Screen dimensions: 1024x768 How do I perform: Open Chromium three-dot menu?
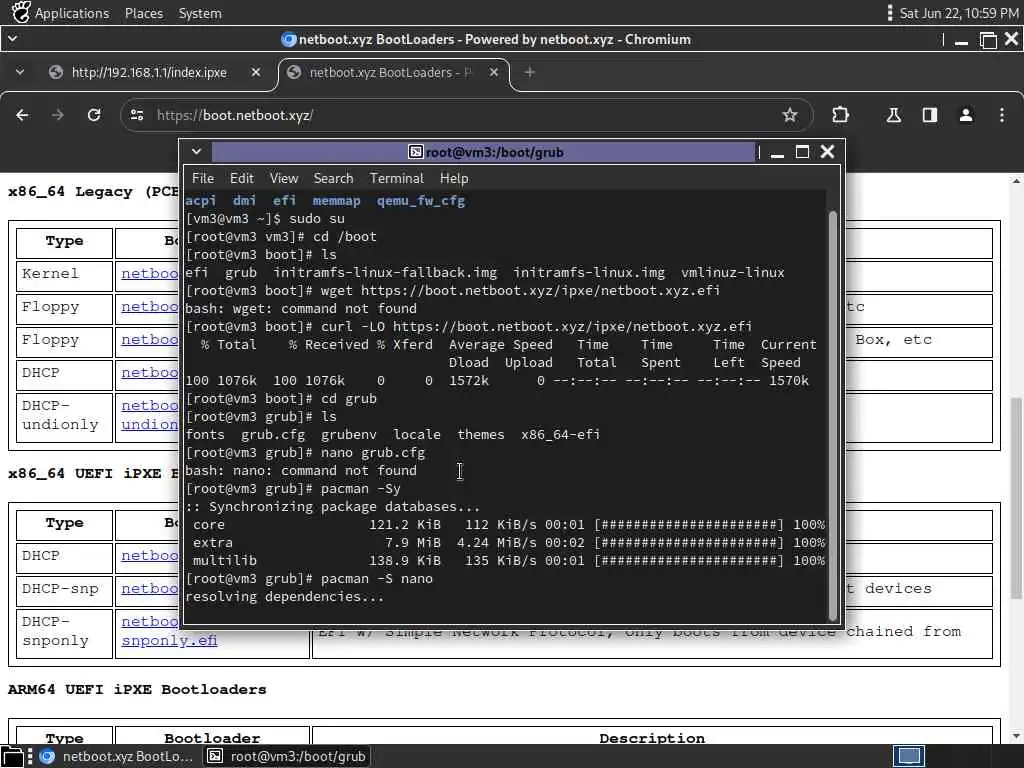tap(1002, 115)
